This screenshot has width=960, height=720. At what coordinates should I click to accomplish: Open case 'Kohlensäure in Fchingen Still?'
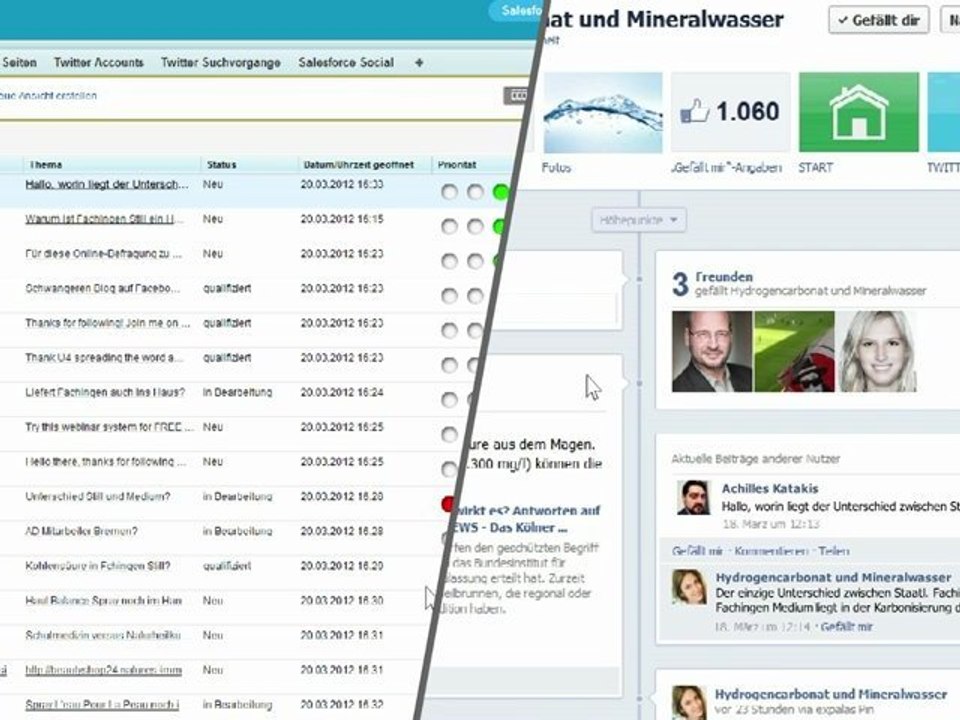click(98, 566)
